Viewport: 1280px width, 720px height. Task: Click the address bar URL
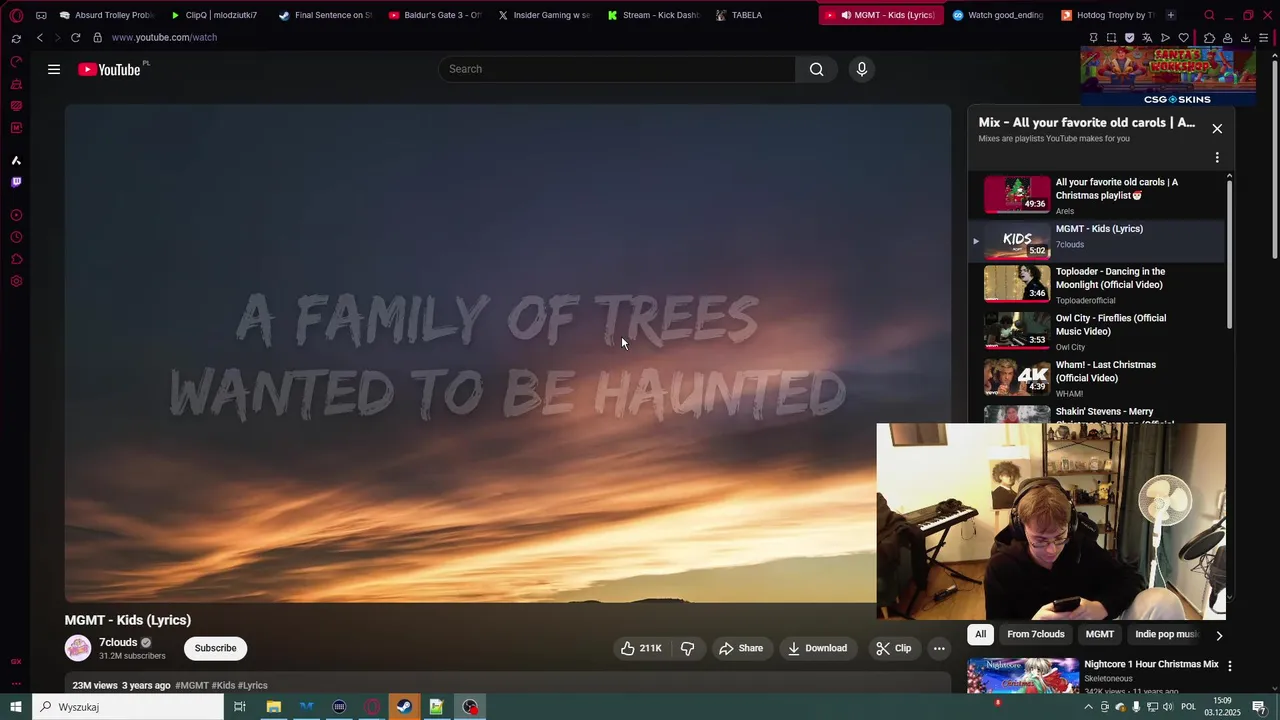pyautogui.click(x=164, y=37)
